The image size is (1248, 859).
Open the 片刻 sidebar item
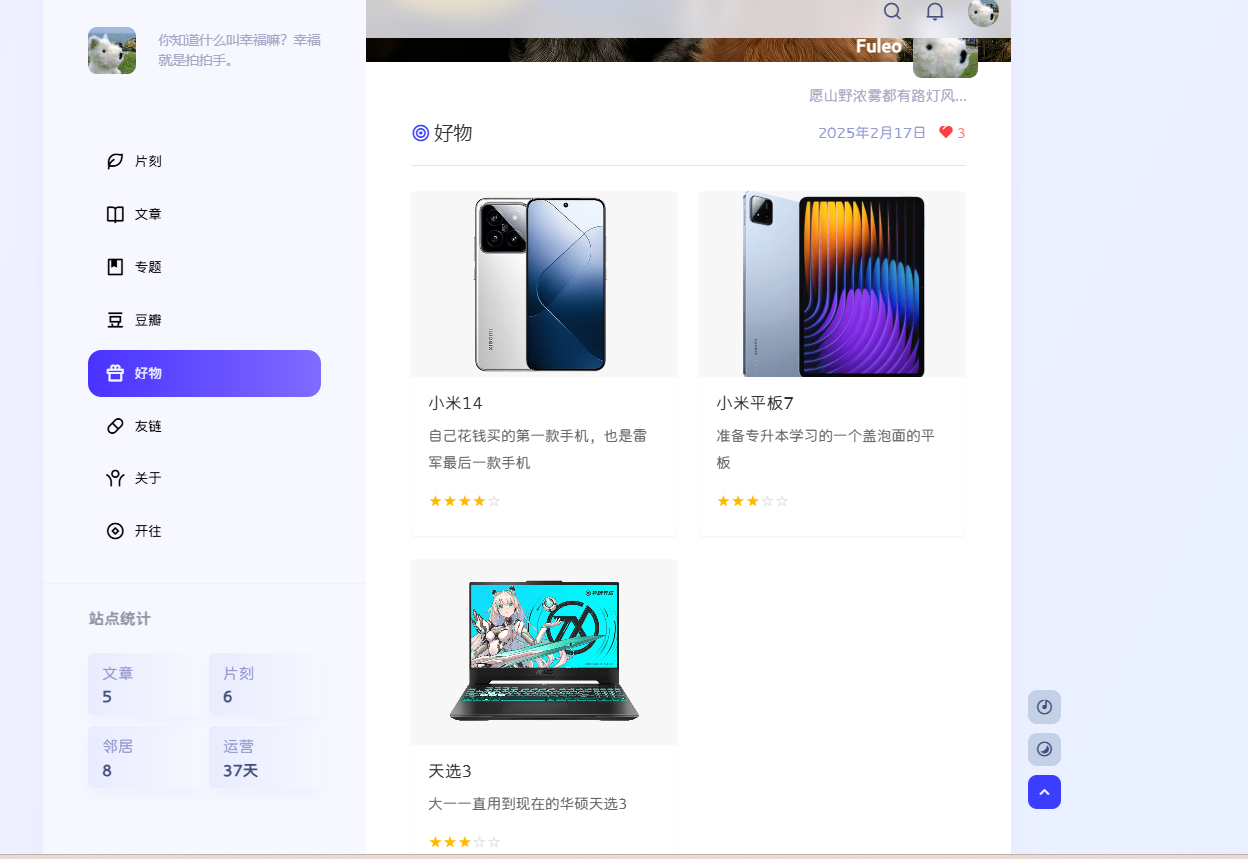[x=204, y=161]
